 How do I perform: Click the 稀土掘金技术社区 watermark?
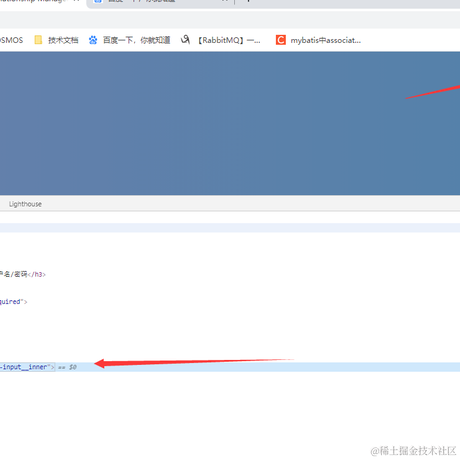pyautogui.click(x=413, y=451)
